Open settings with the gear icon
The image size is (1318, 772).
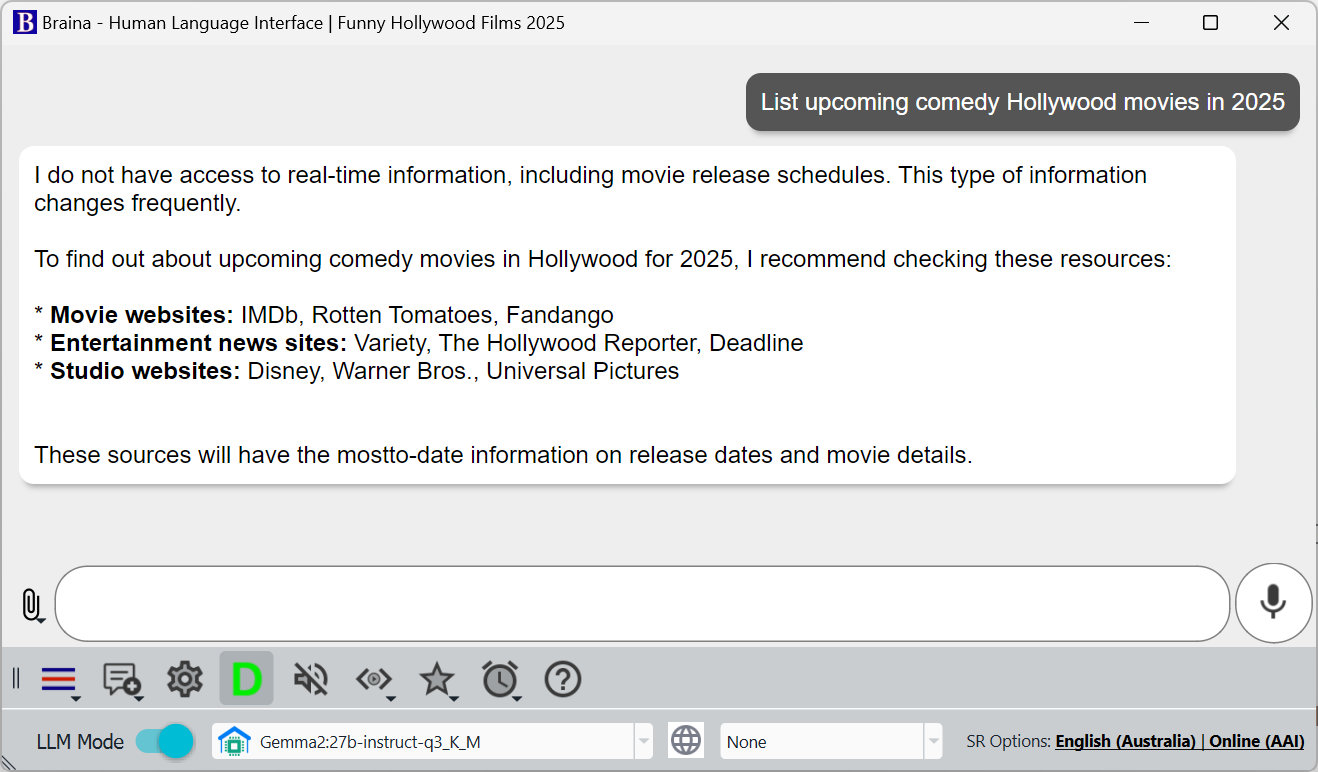(185, 679)
